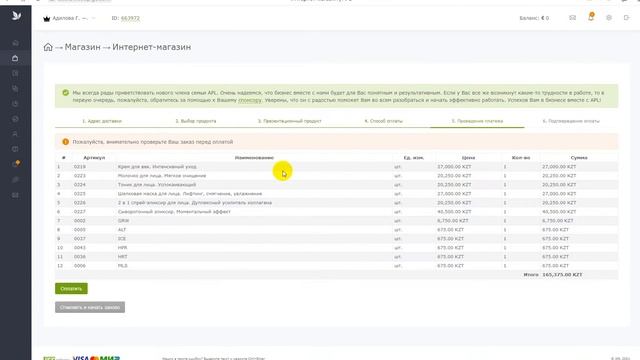Click the ID 663972 link

point(130,18)
